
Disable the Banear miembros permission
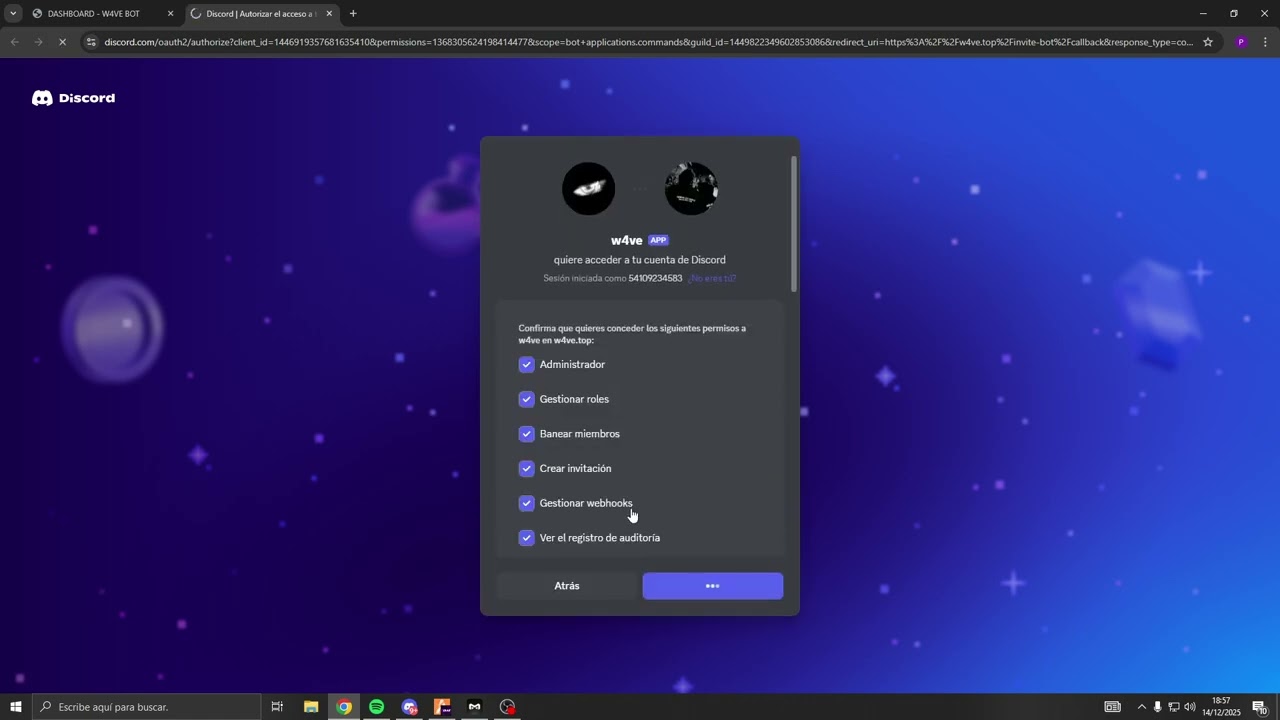tap(526, 434)
